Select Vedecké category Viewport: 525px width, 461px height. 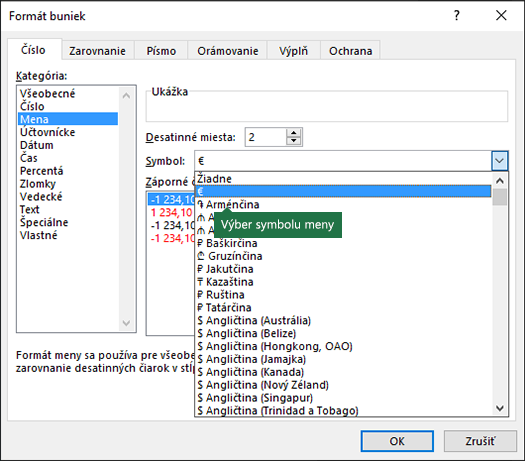[68, 197]
